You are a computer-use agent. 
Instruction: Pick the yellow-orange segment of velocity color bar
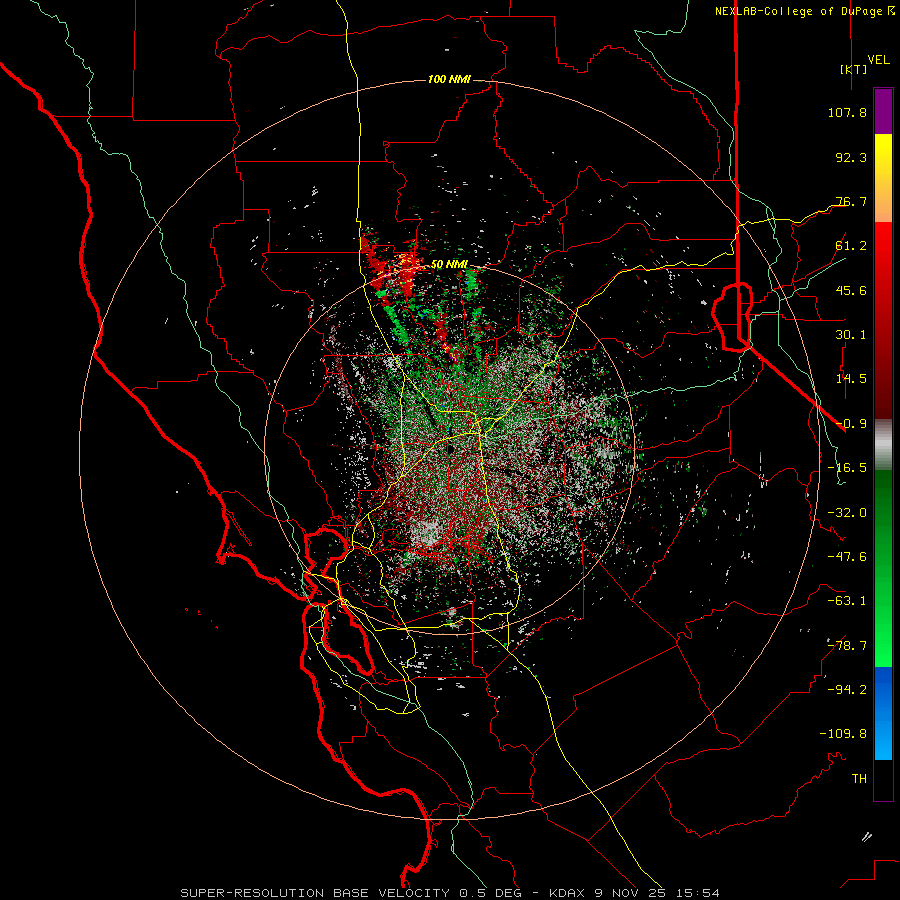pyautogui.click(x=883, y=178)
